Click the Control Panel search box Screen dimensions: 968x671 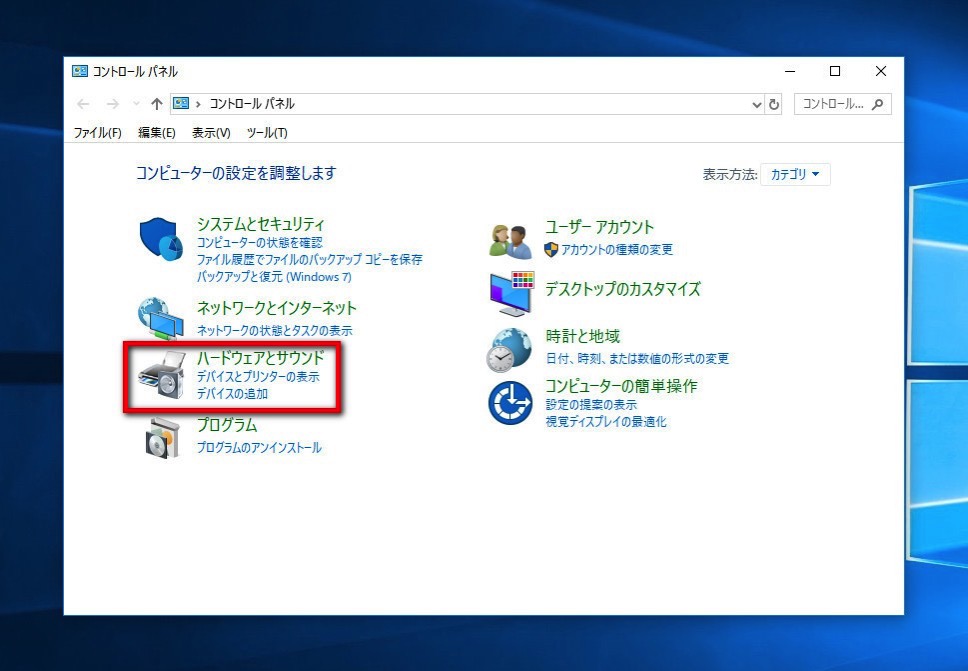click(x=832, y=104)
